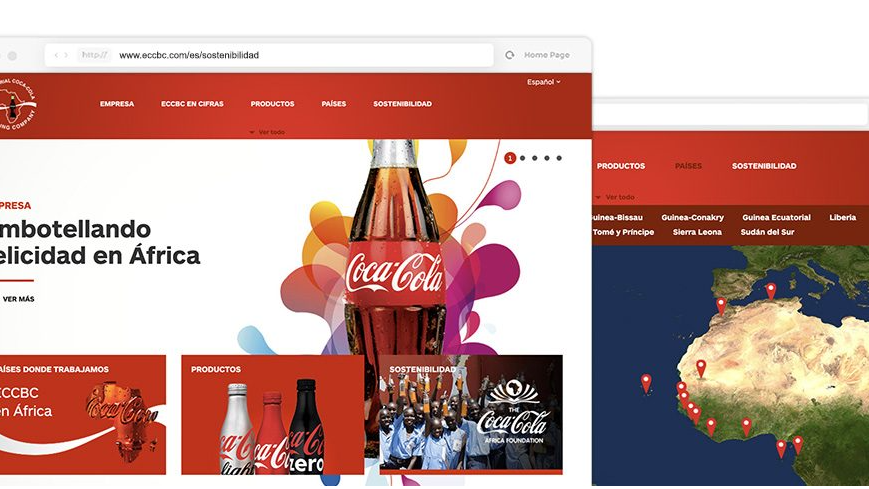Image resolution: width=869 pixels, height=489 pixels.
Task: Click the URL address bar field
Action: 269,55
